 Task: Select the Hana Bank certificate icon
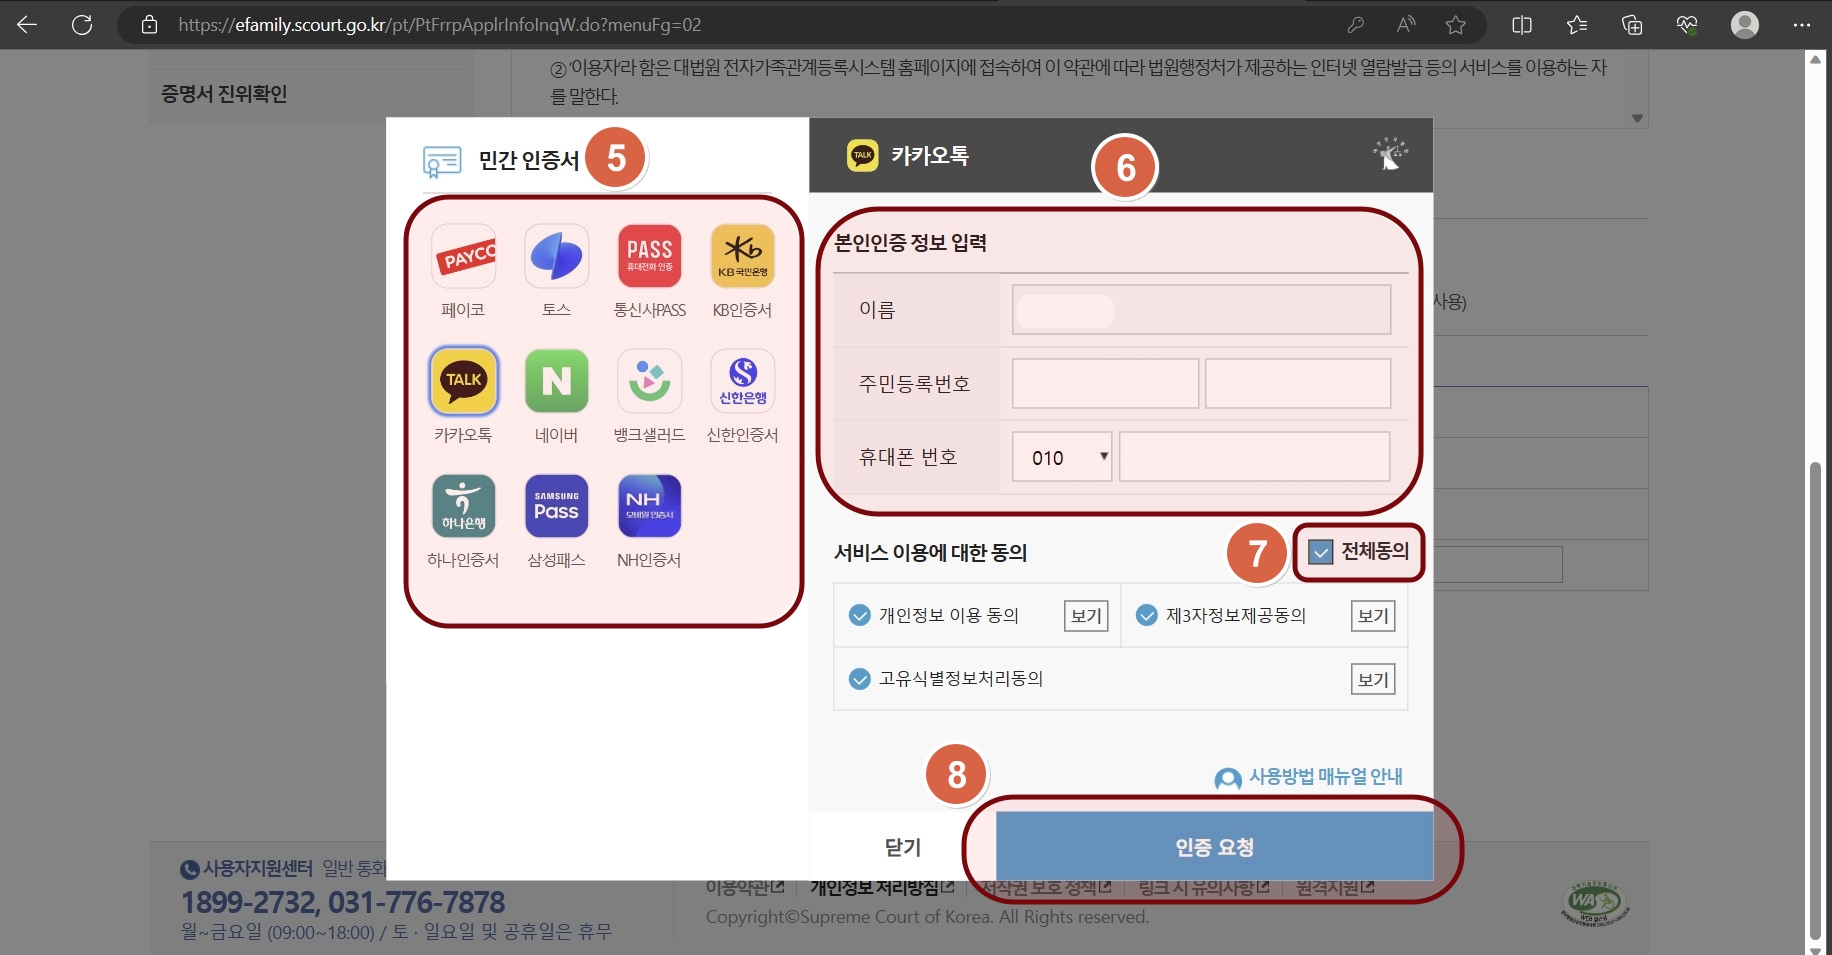[x=464, y=506]
